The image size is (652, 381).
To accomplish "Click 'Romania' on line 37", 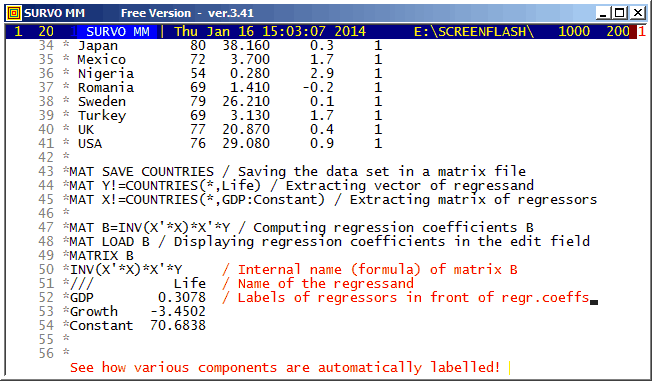I will click(106, 88).
